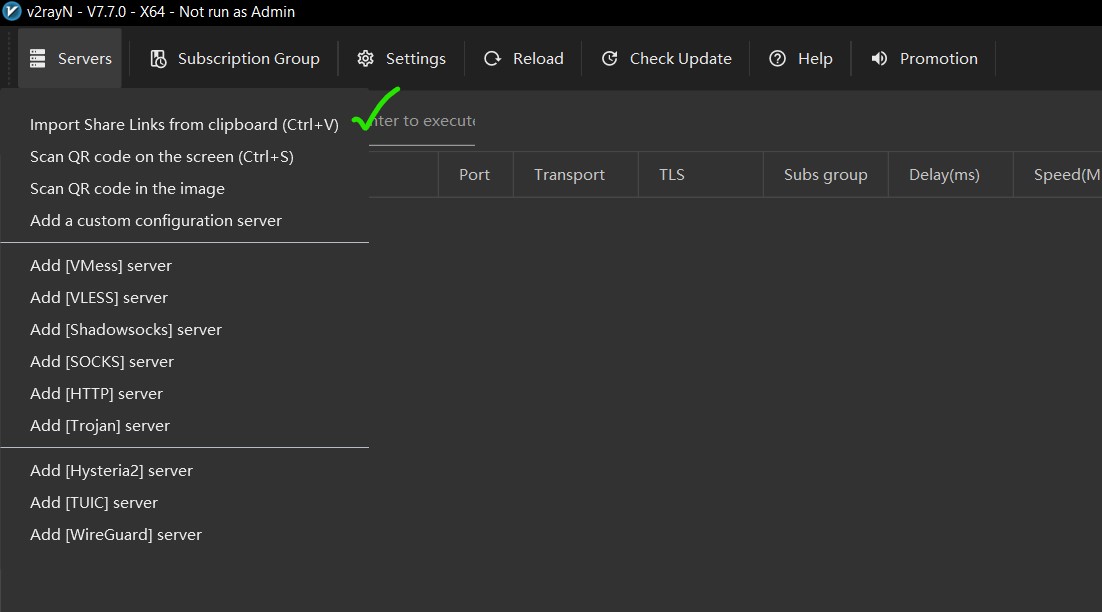The width and height of the screenshot is (1102, 612).
Task: Click the Reload circular arrow icon
Action: (x=492, y=59)
